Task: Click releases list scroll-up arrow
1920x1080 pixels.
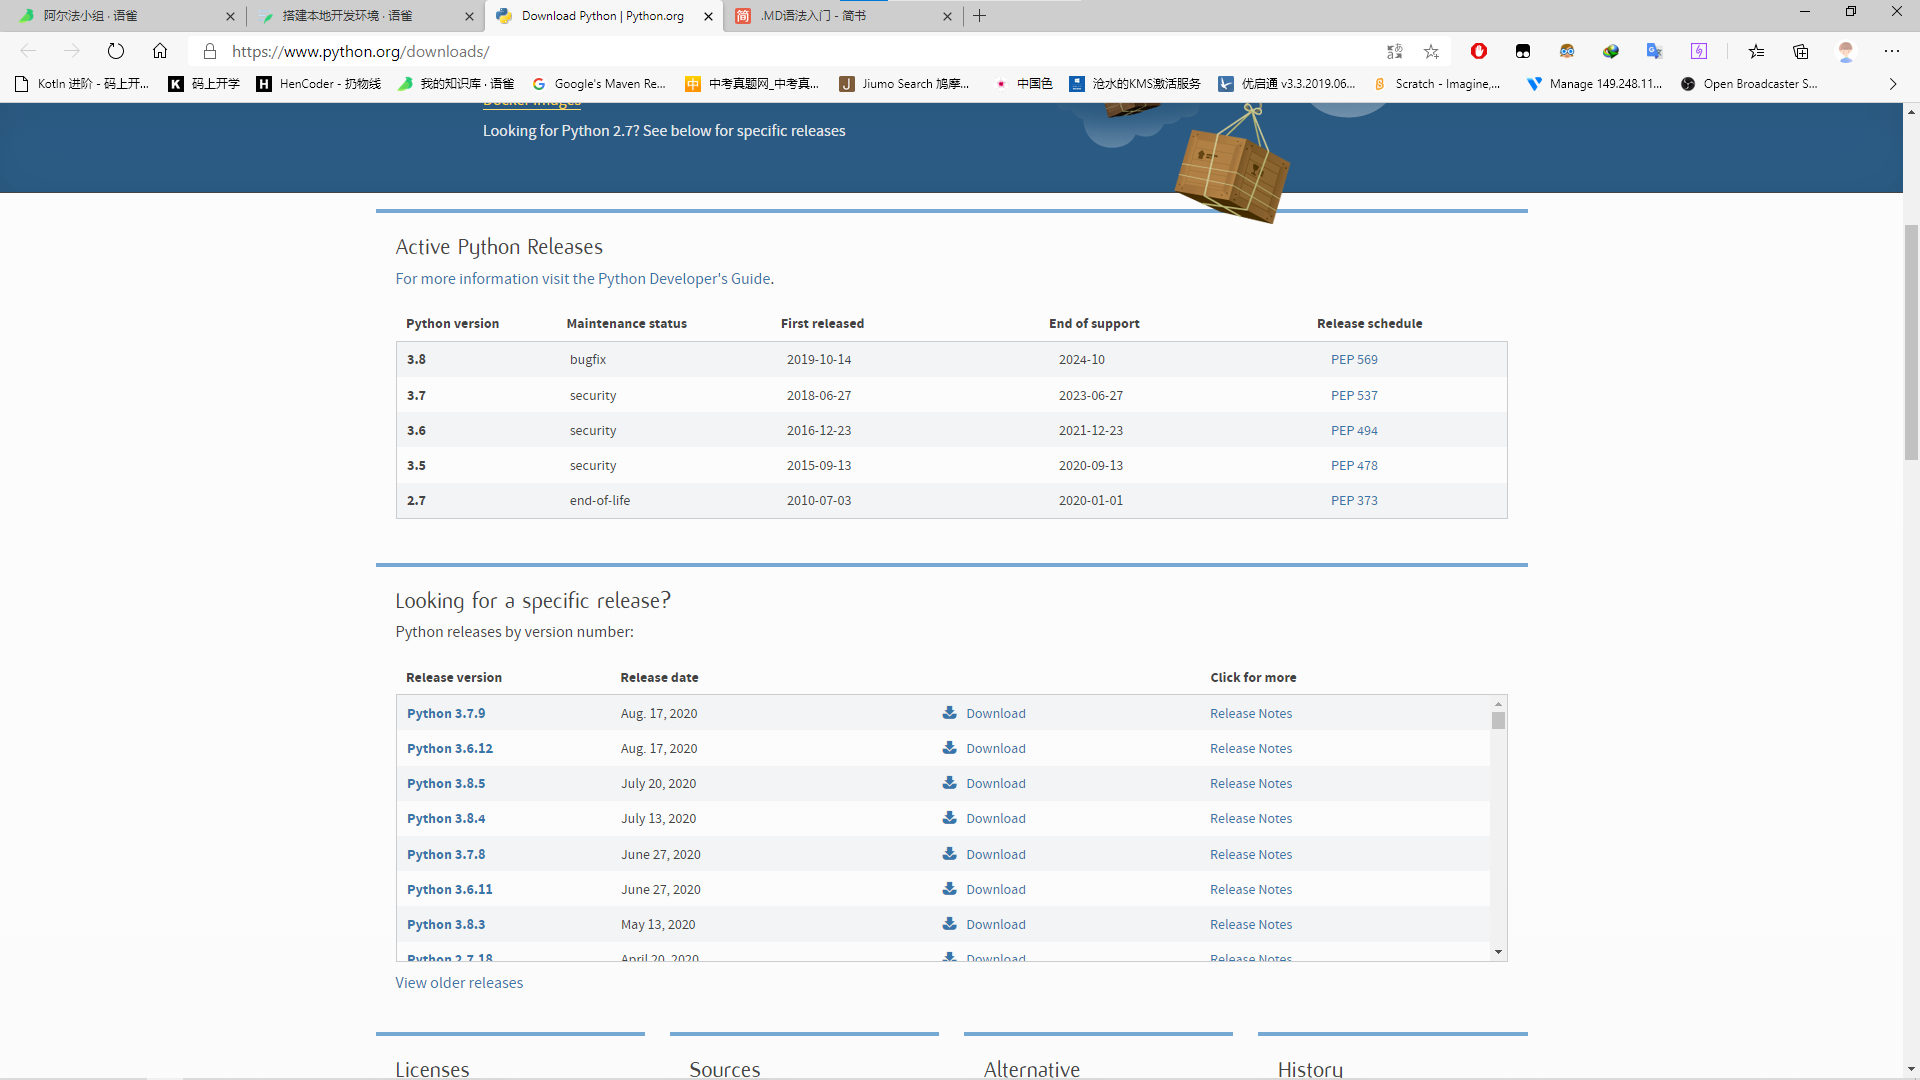Action: [x=1498, y=704]
